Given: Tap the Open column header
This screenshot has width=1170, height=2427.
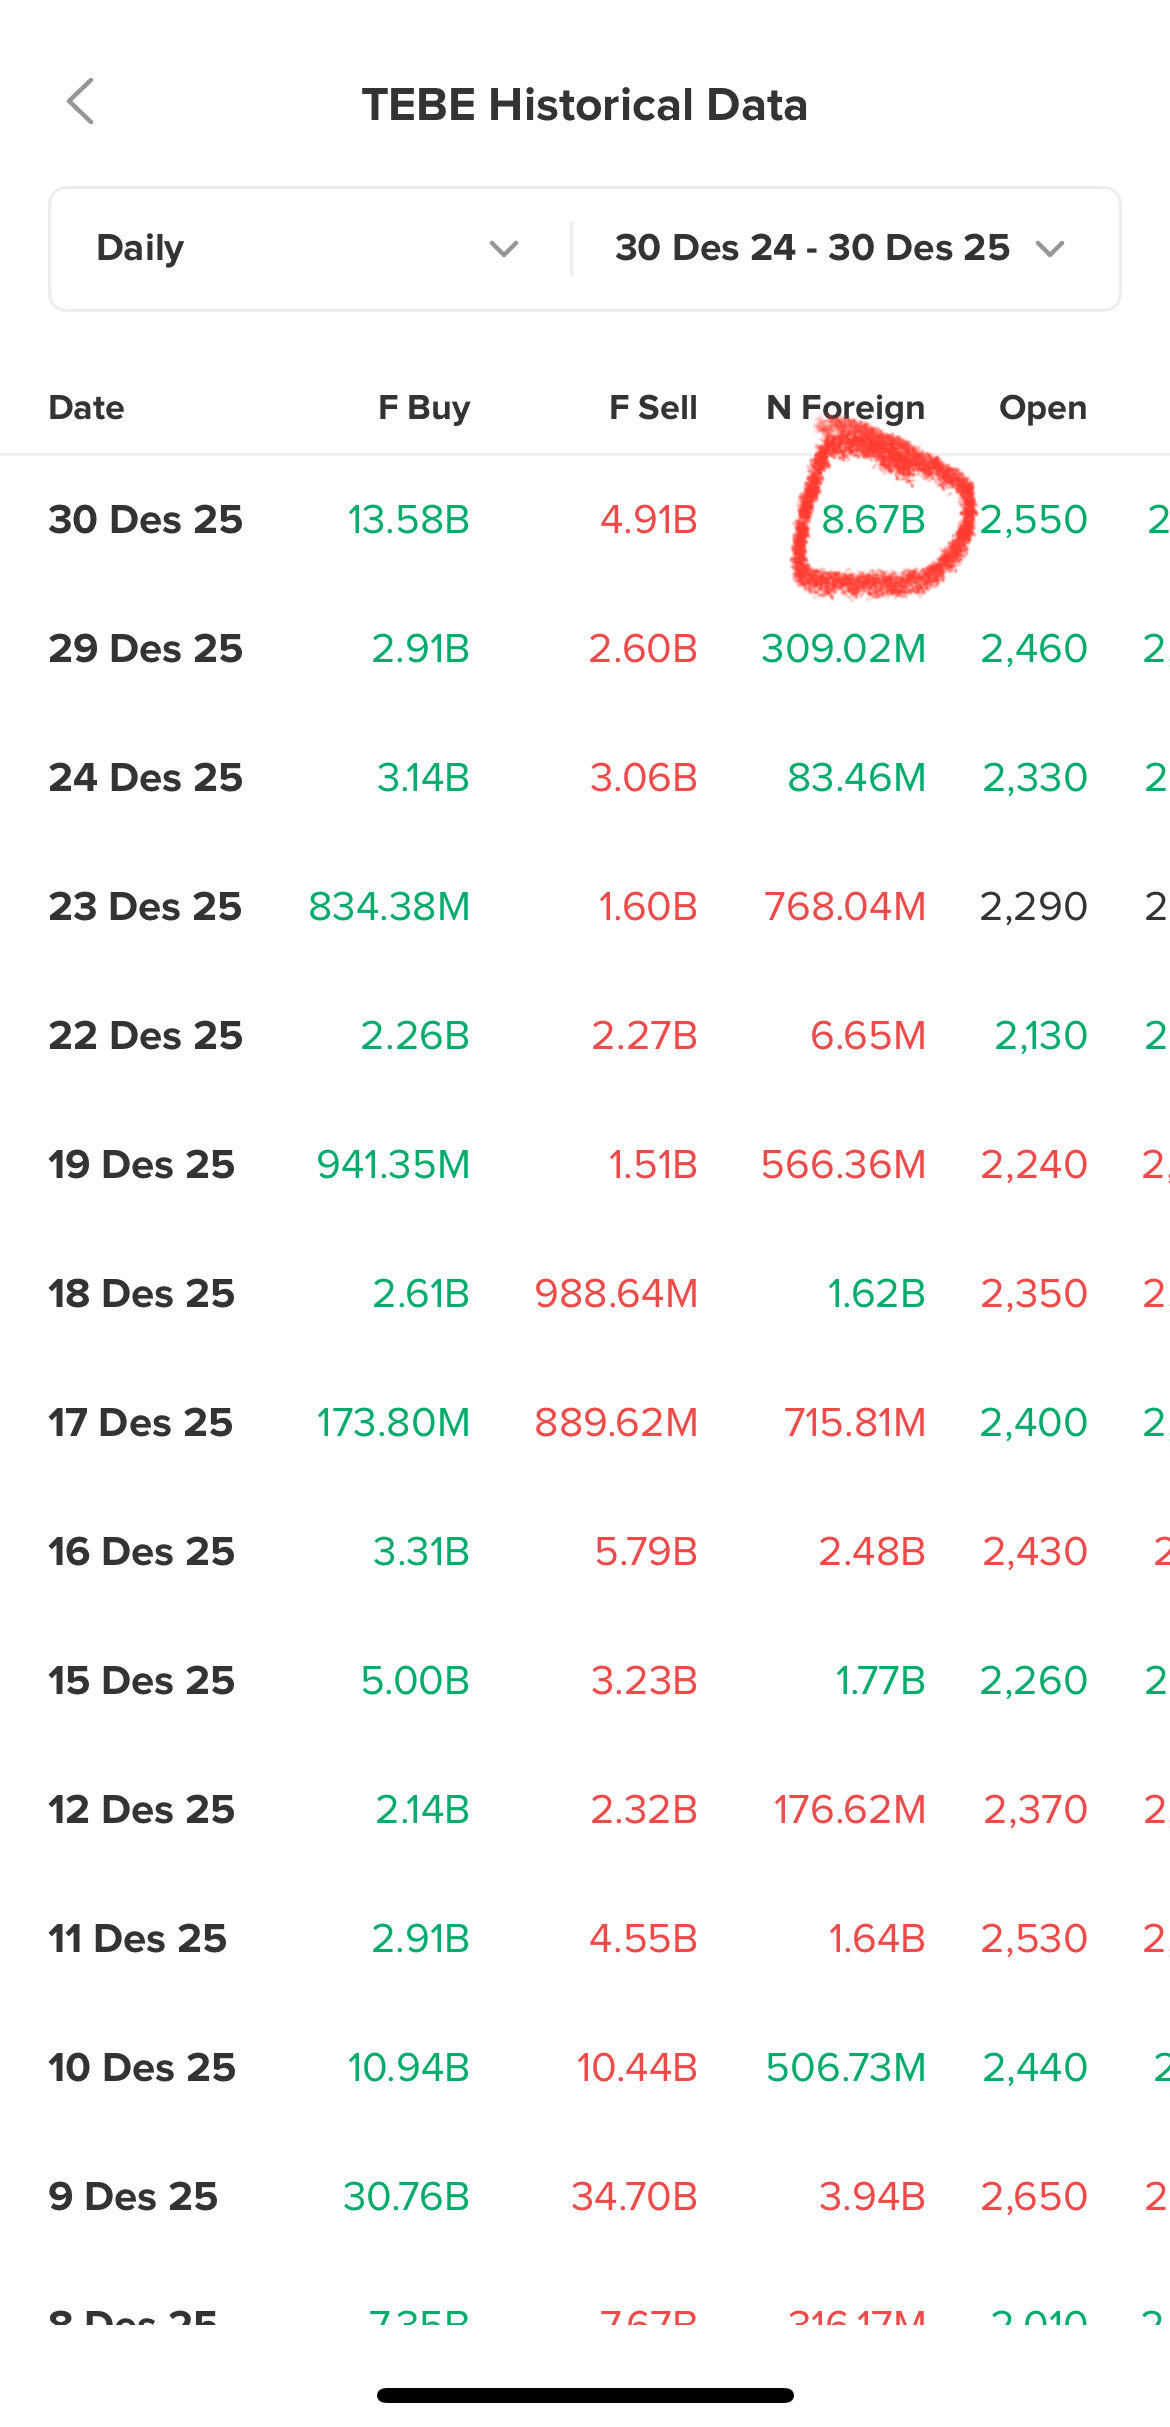Looking at the screenshot, I should pyautogui.click(x=1042, y=408).
